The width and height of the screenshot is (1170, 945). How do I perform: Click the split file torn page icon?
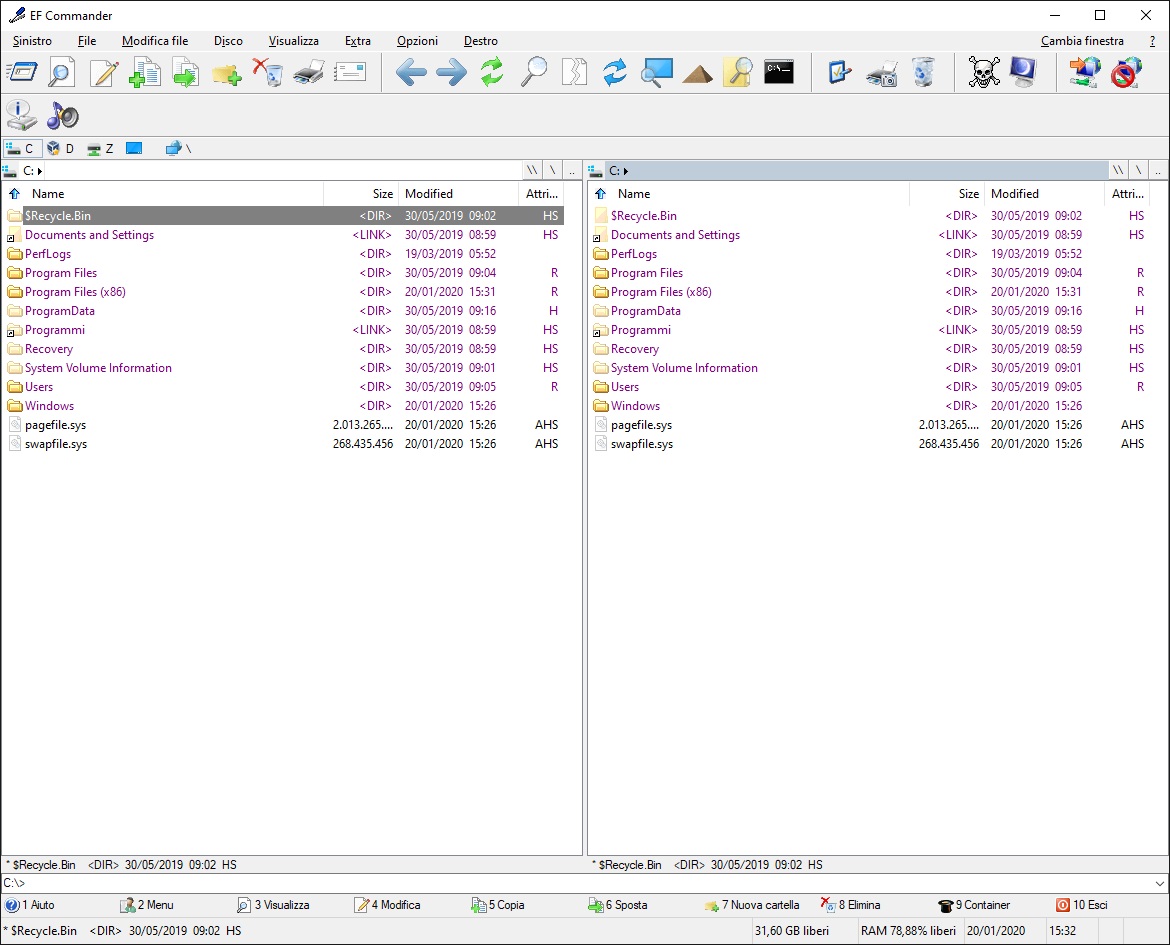click(x=575, y=72)
